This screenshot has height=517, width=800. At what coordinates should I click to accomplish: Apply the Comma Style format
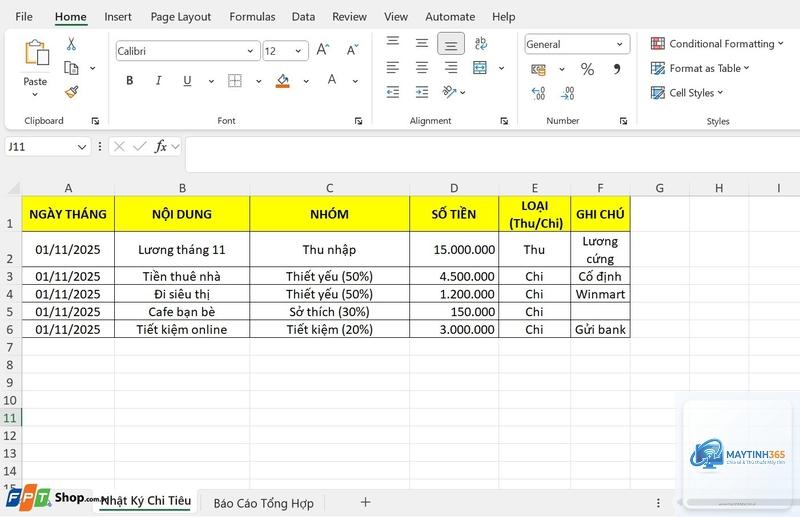click(617, 69)
